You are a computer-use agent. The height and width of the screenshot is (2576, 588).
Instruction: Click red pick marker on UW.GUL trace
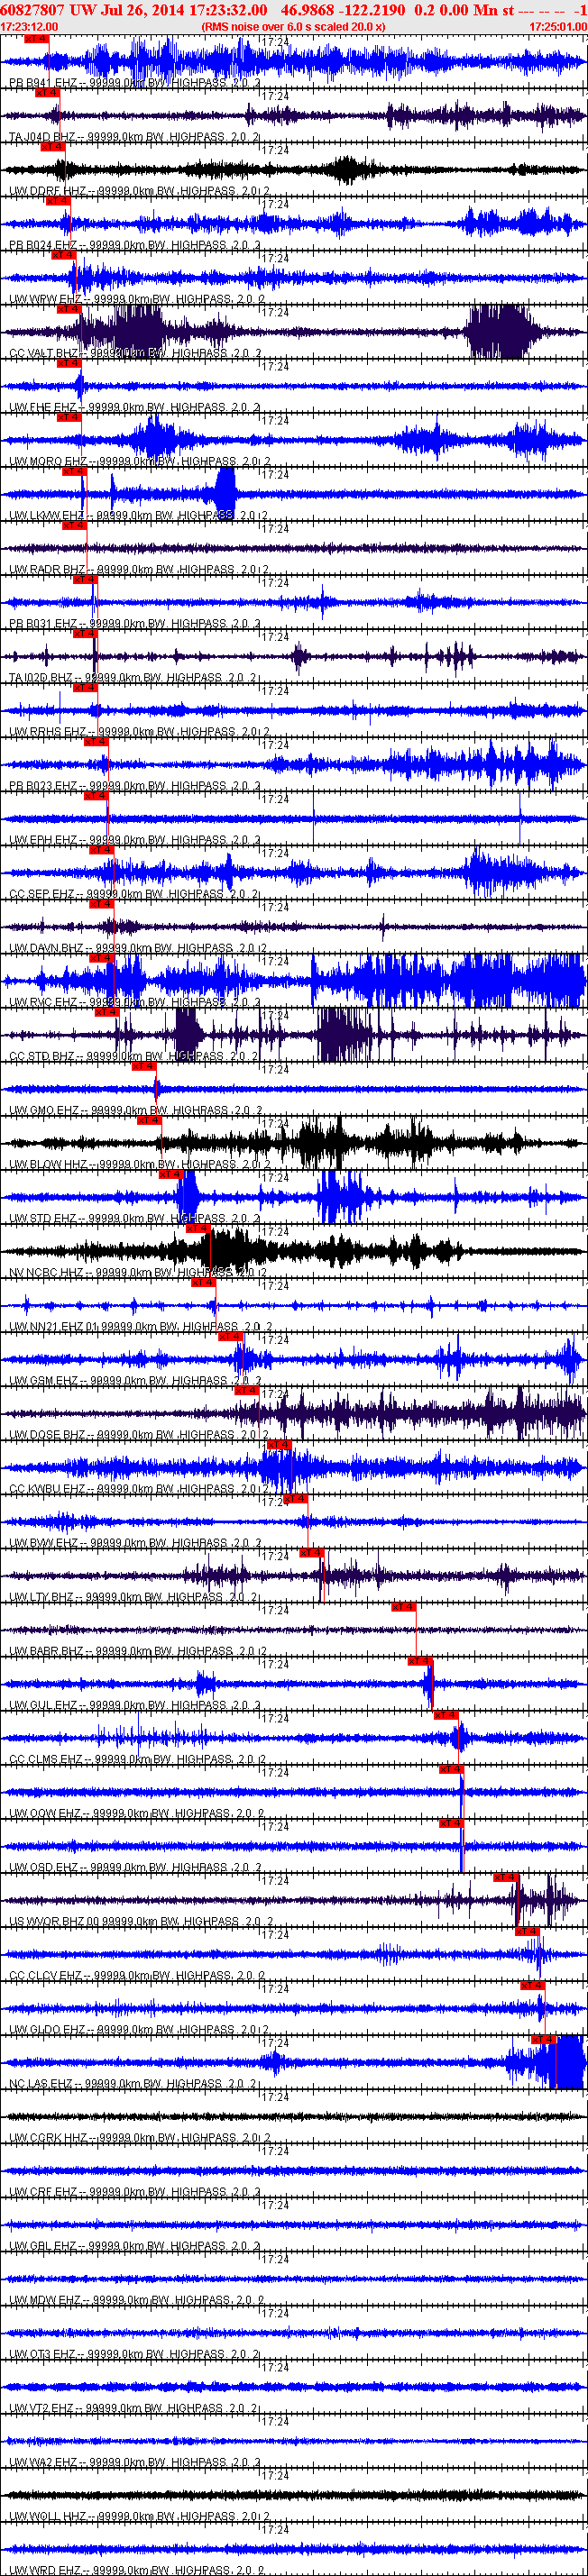(420, 1660)
